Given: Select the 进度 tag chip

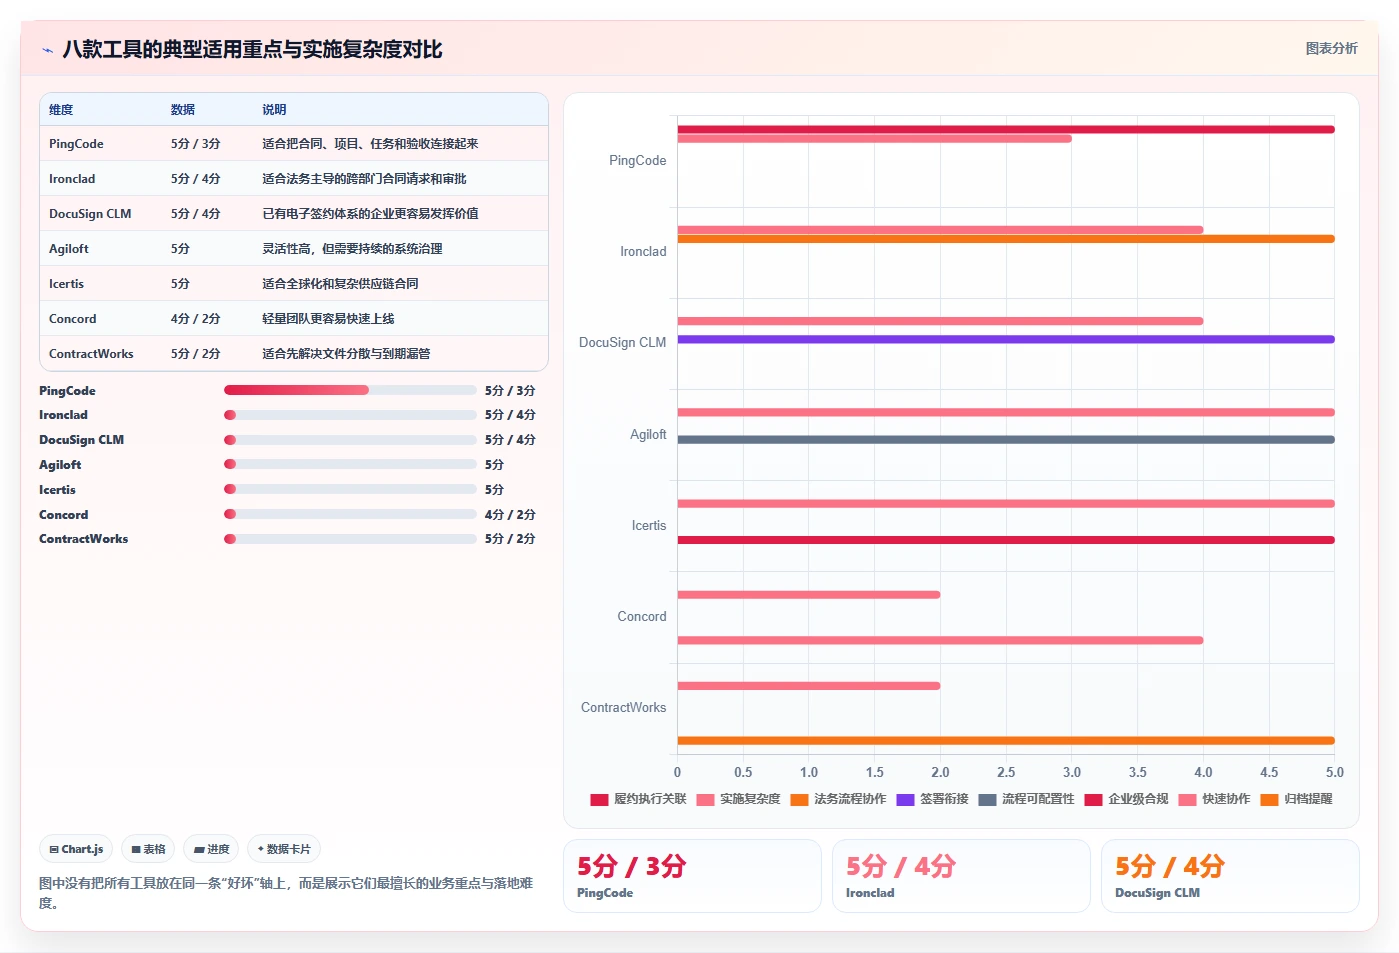Looking at the screenshot, I should (211, 849).
